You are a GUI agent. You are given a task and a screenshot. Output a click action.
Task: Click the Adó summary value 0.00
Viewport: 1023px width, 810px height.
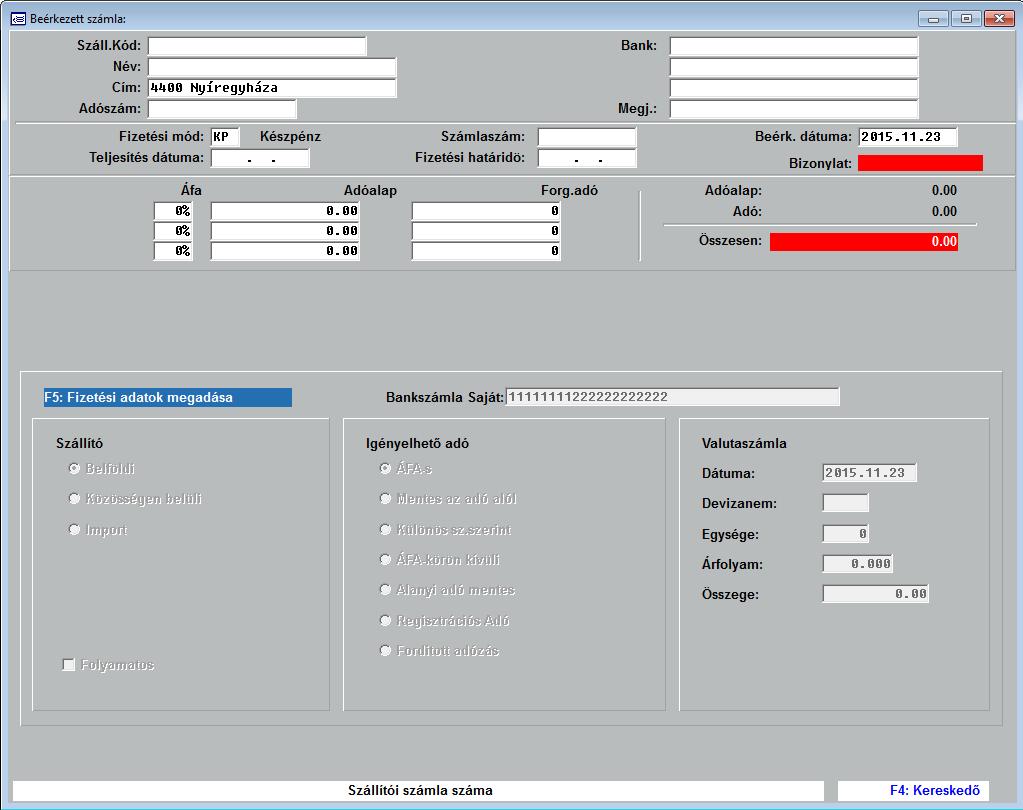point(944,211)
